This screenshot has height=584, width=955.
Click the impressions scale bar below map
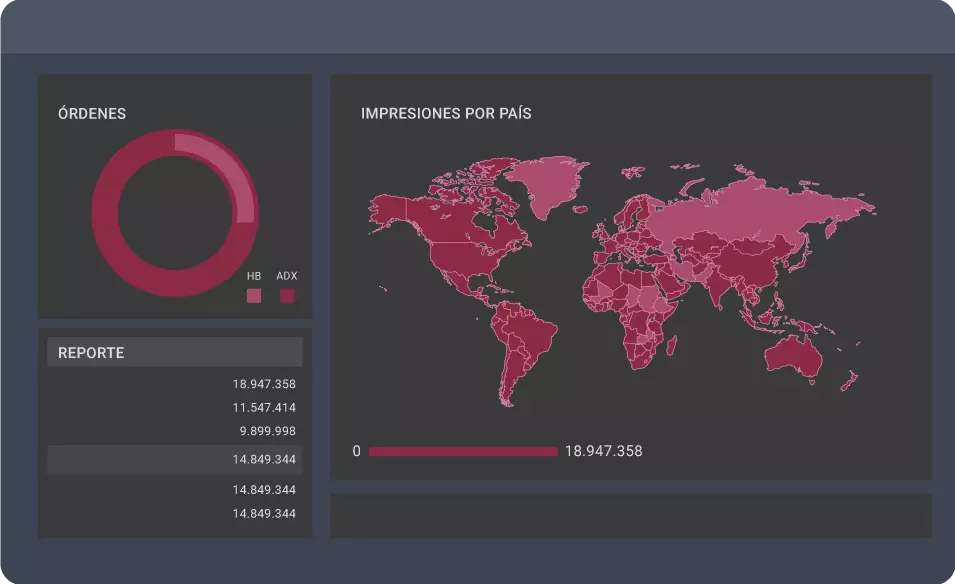coord(463,452)
